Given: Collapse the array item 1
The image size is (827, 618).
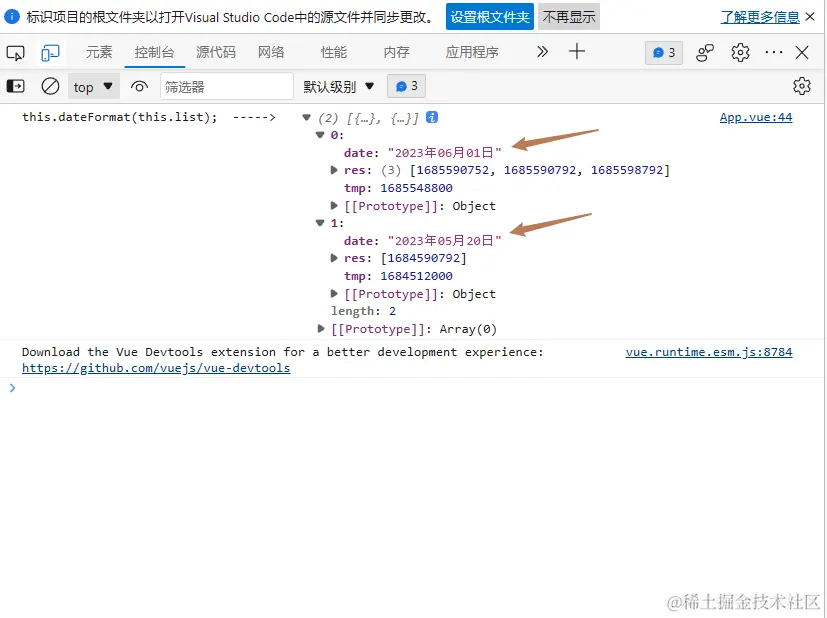Looking at the screenshot, I should tap(320, 223).
